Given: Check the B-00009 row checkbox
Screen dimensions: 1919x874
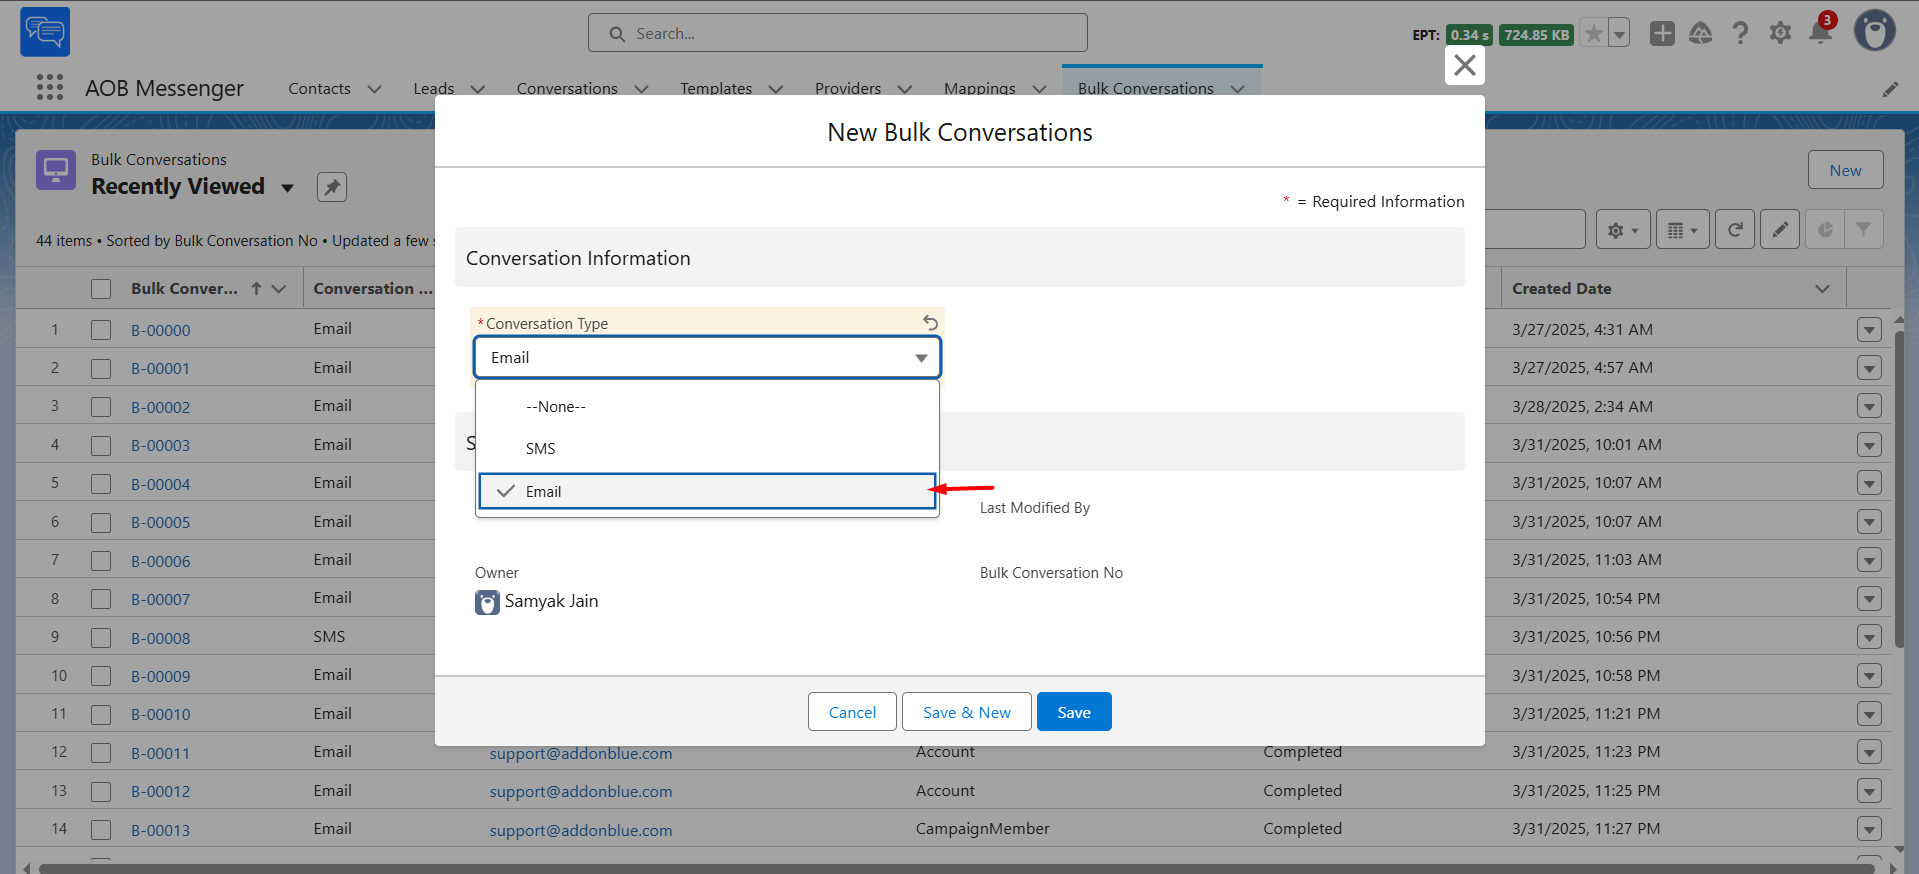Looking at the screenshot, I should pos(101,676).
